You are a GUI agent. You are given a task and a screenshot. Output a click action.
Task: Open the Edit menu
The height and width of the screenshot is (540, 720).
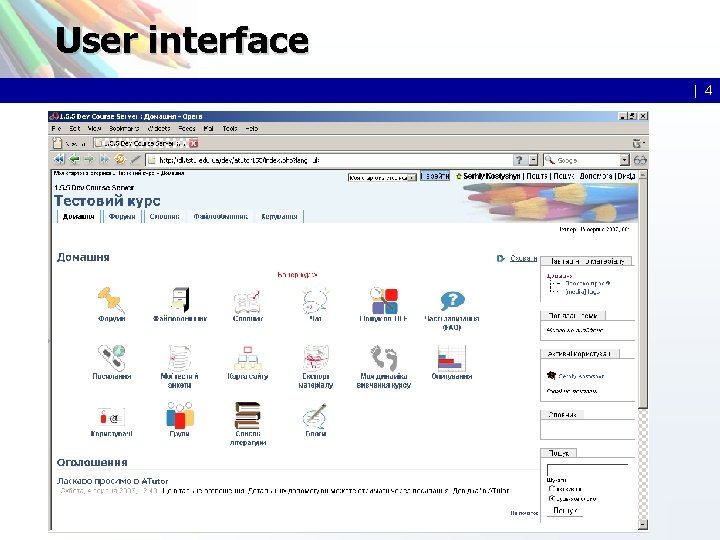click(75, 129)
